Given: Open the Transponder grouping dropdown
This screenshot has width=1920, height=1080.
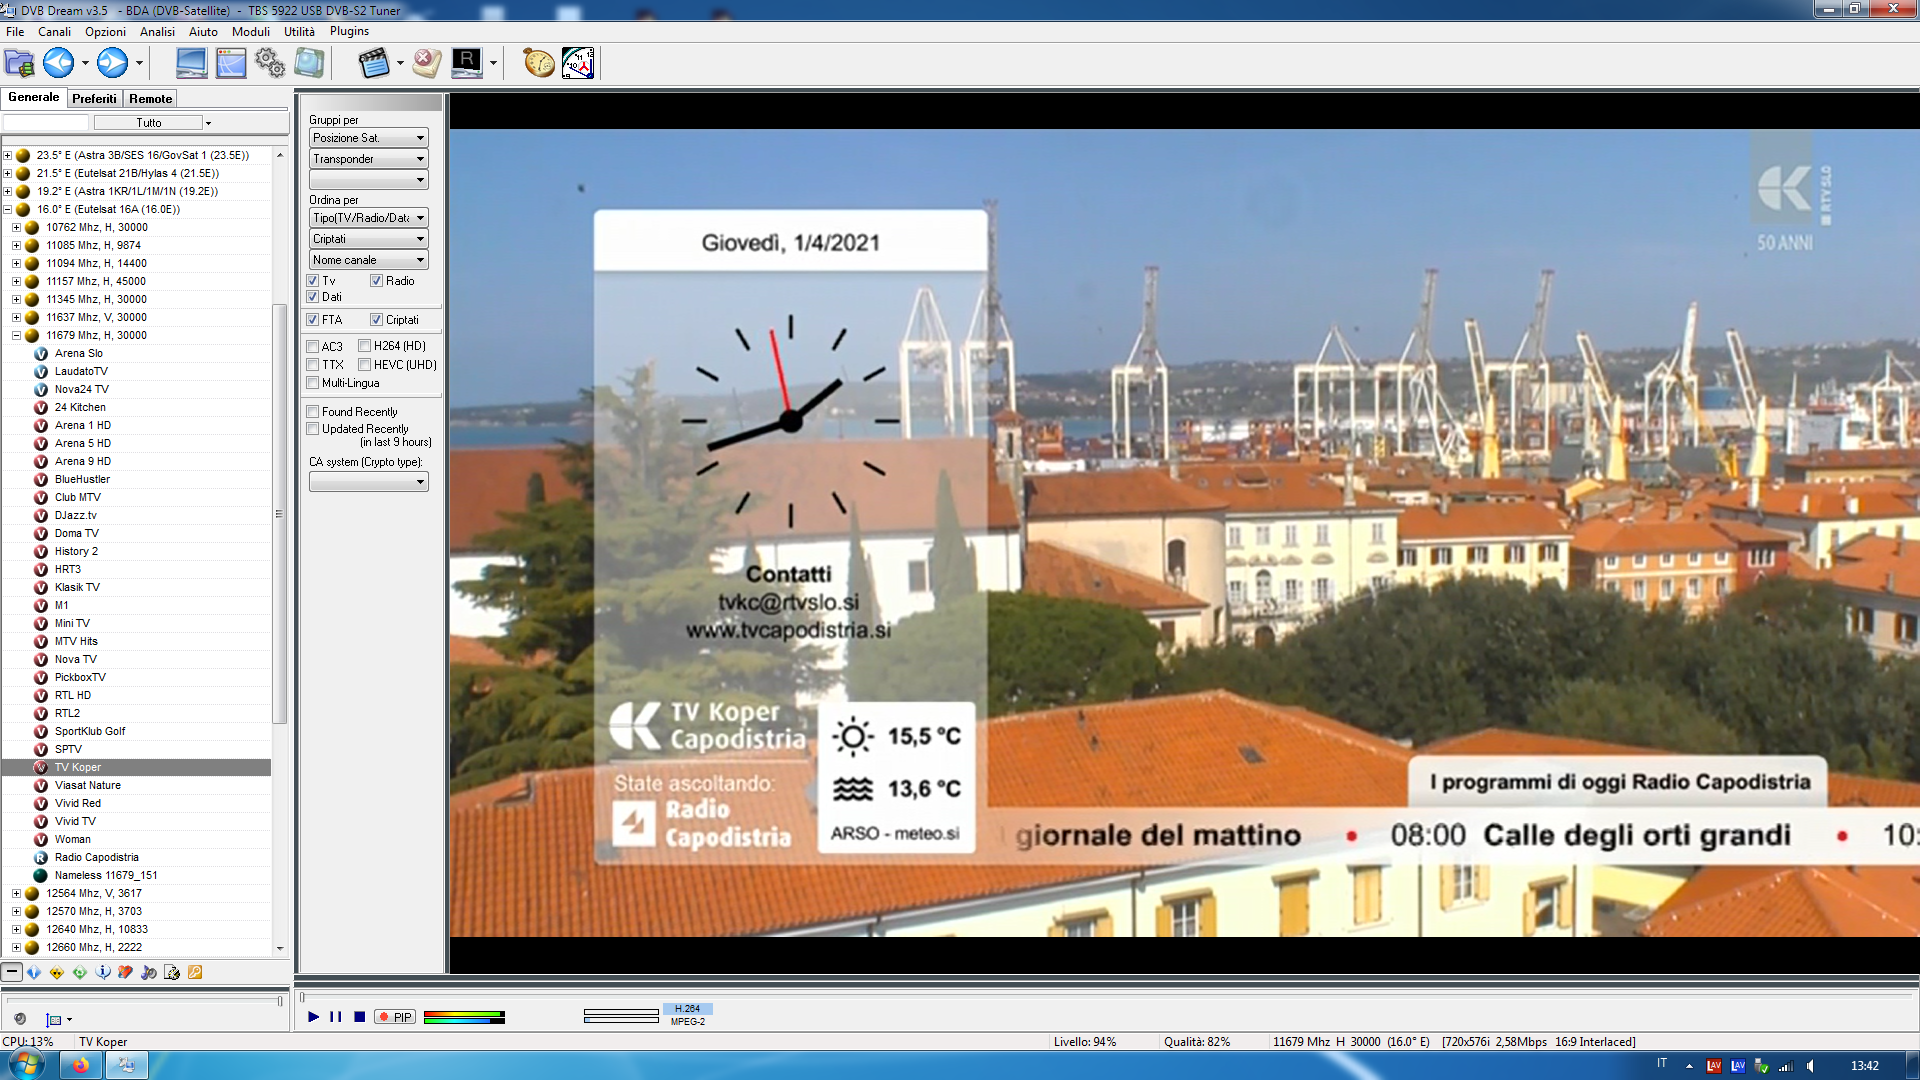Looking at the screenshot, I should pyautogui.click(x=369, y=159).
